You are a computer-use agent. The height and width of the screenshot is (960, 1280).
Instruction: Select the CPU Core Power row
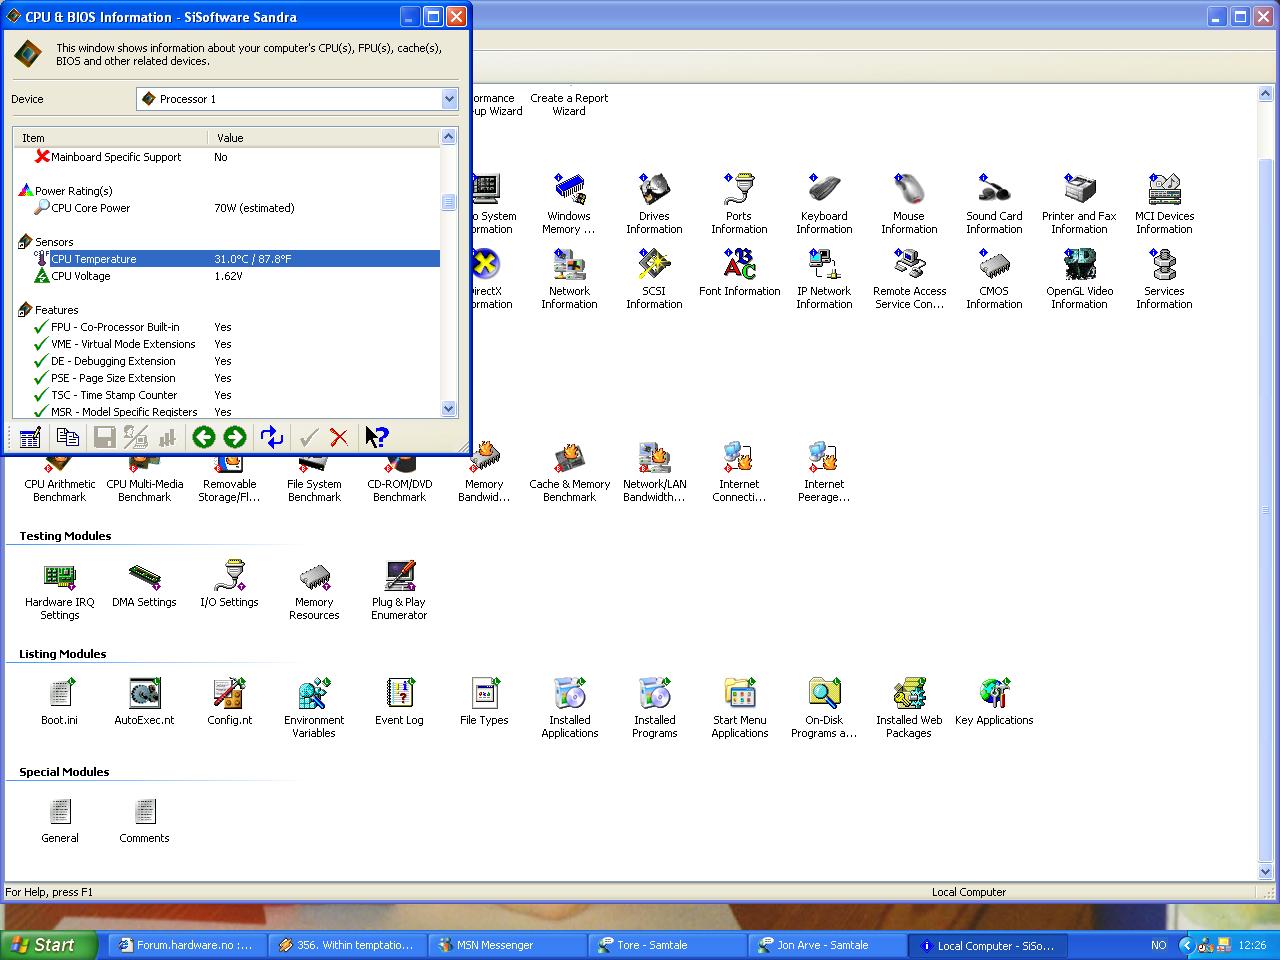point(226,208)
